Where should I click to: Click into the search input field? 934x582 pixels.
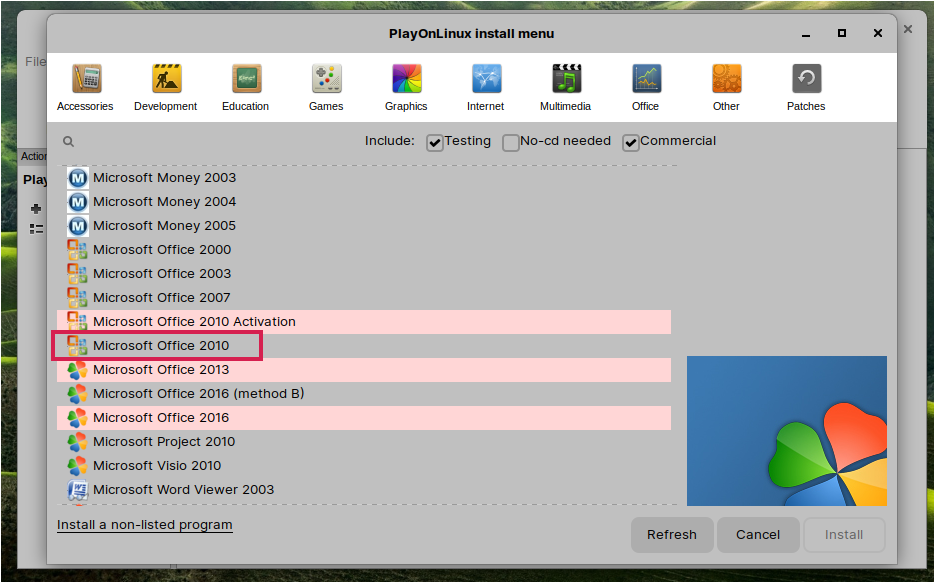[x=206, y=141]
